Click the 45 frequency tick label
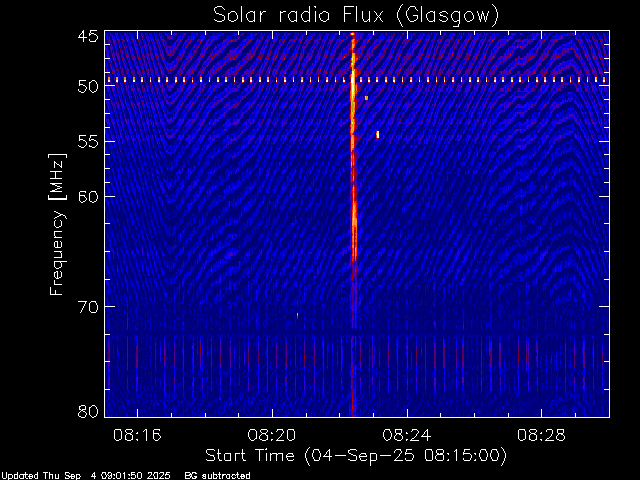This screenshot has width=640, height=480. tap(88, 36)
